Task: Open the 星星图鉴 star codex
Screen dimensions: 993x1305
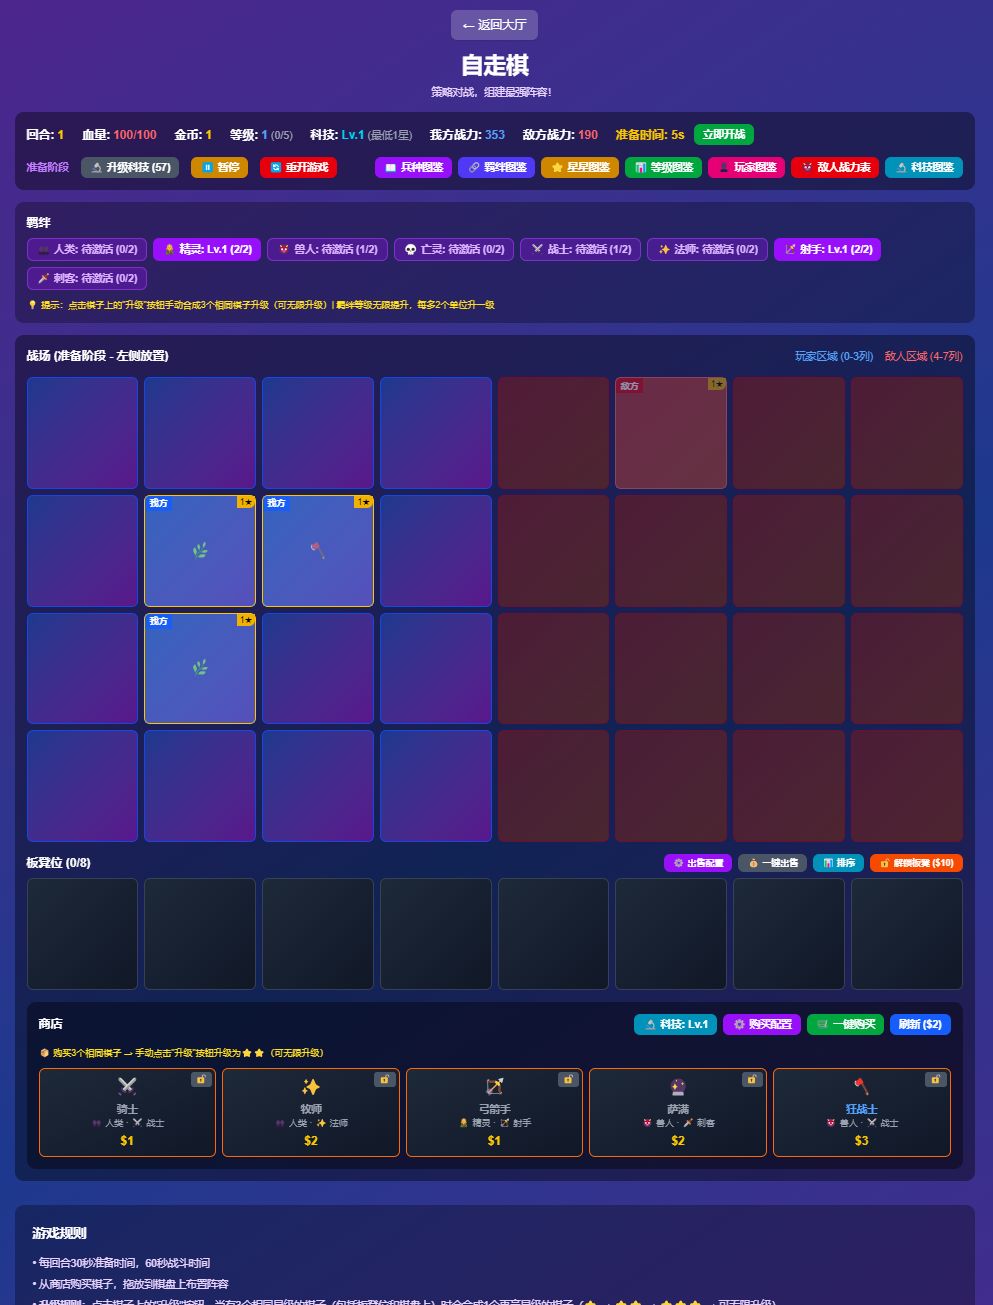Action: pyautogui.click(x=580, y=167)
